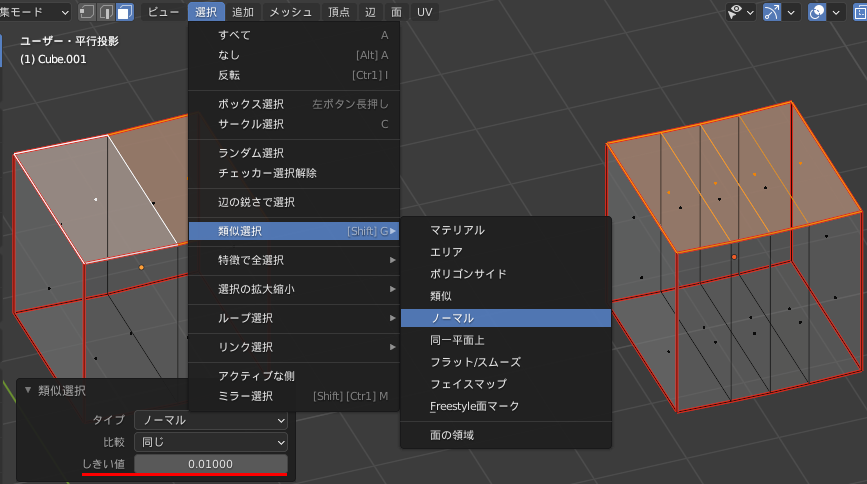Expand リンク選択 submenu

coord(294,347)
